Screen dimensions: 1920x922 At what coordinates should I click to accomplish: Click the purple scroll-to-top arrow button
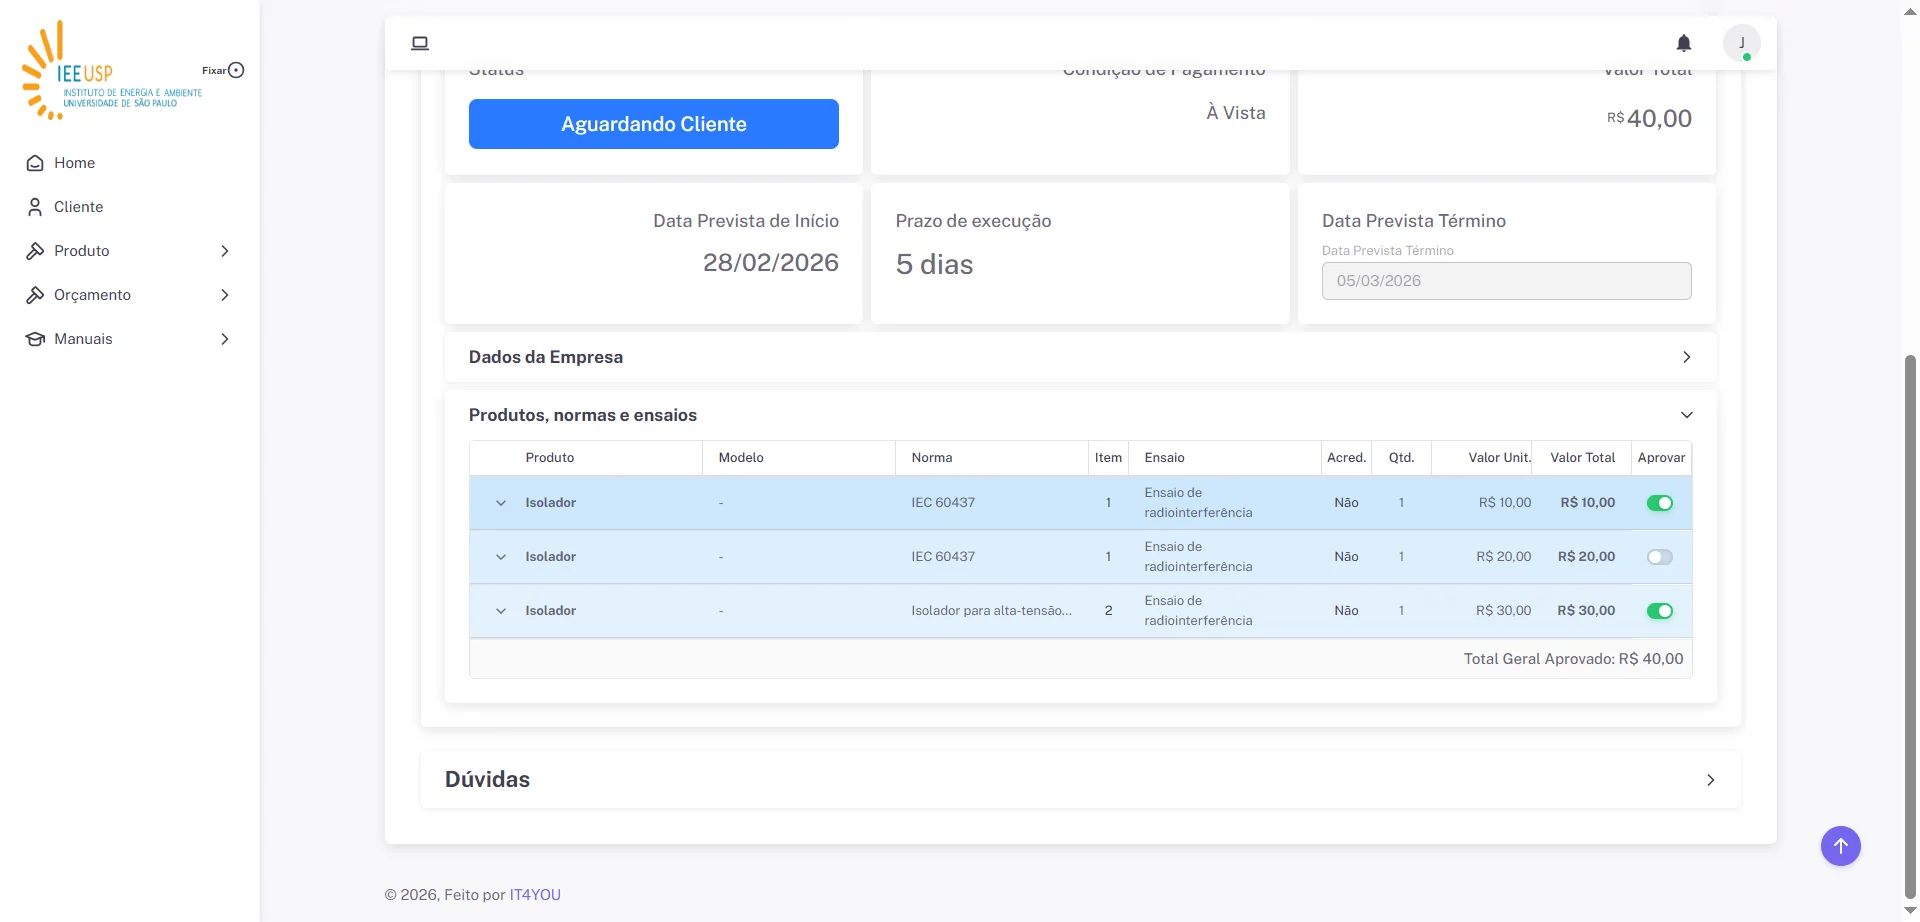point(1841,846)
